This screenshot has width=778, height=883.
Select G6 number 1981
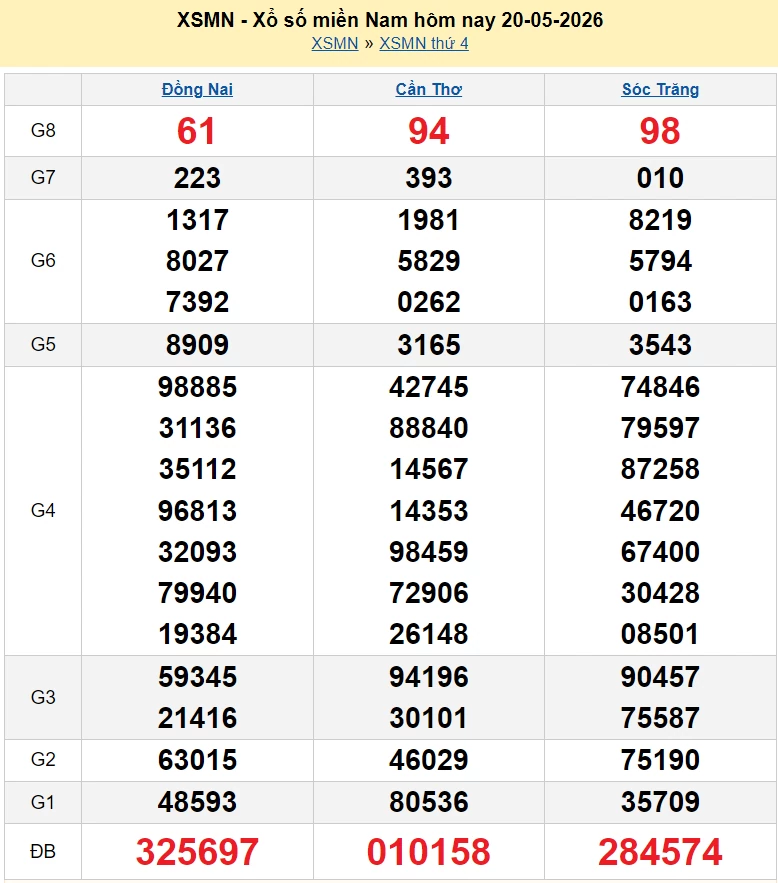click(429, 220)
